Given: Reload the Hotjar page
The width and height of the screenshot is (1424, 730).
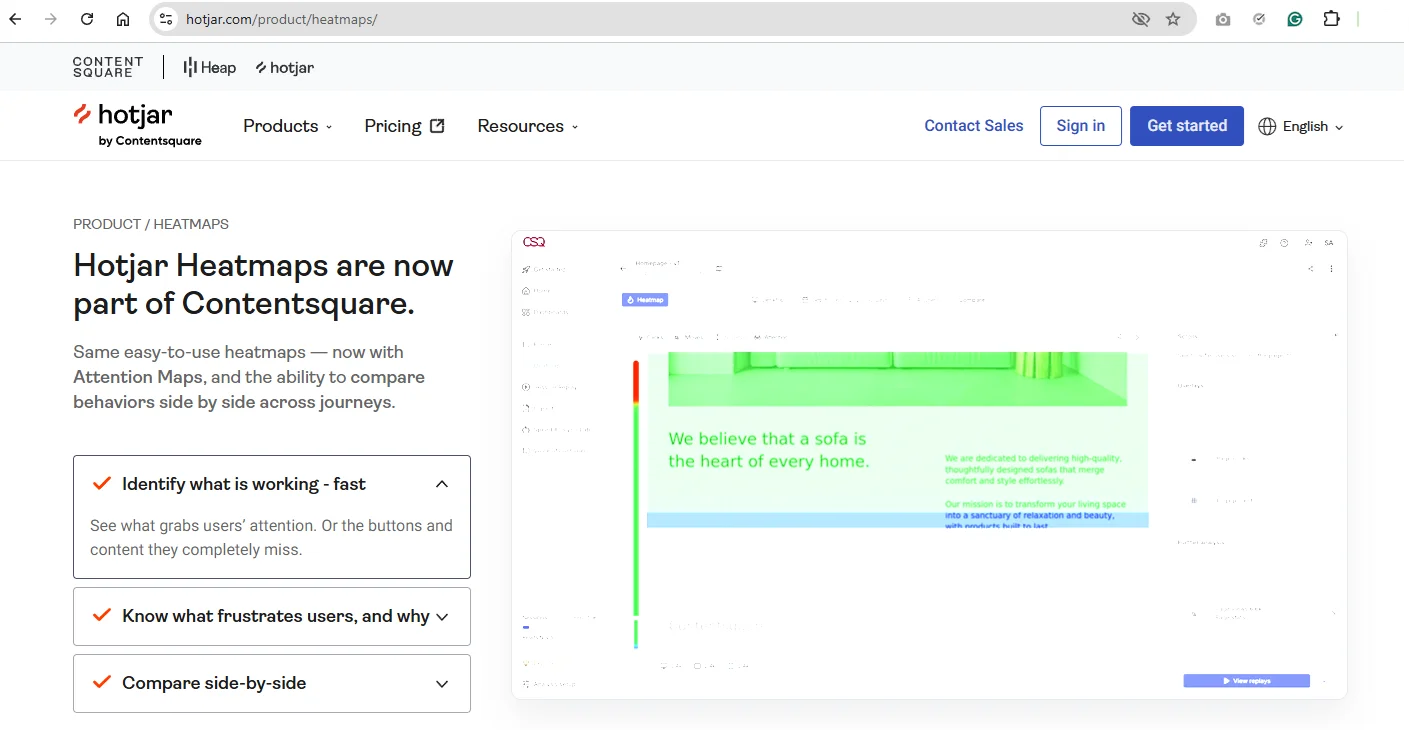Looking at the screenshot, I should [87, 19].
